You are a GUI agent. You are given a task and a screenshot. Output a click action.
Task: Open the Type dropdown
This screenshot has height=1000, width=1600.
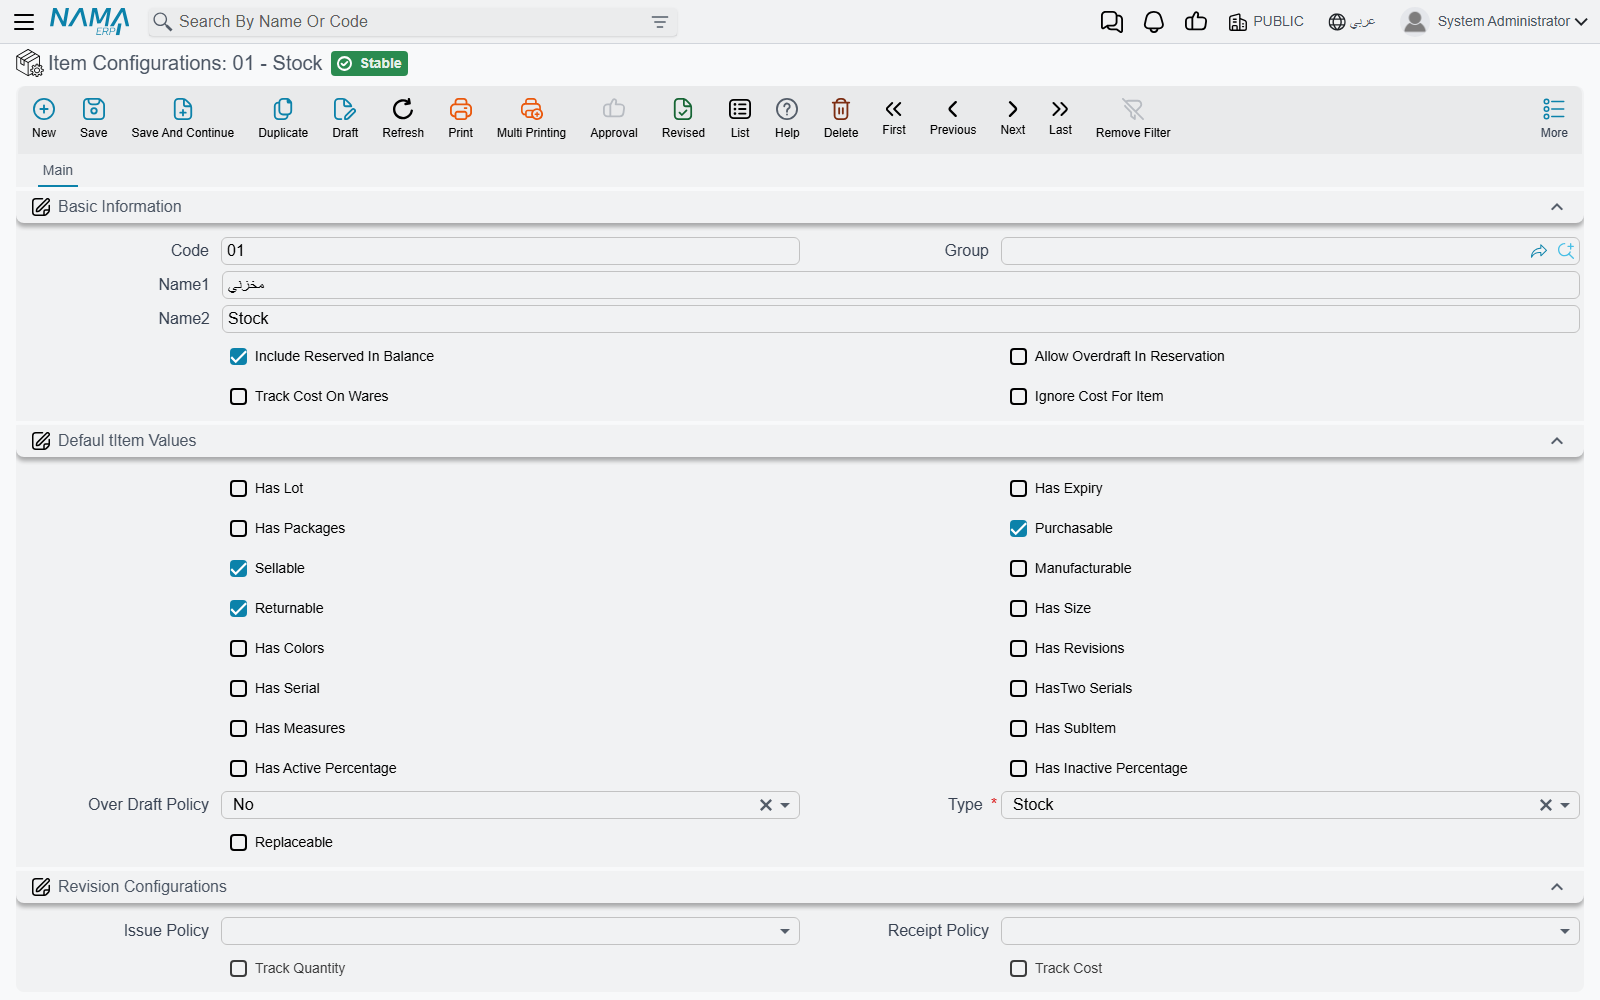point(1565,805)
